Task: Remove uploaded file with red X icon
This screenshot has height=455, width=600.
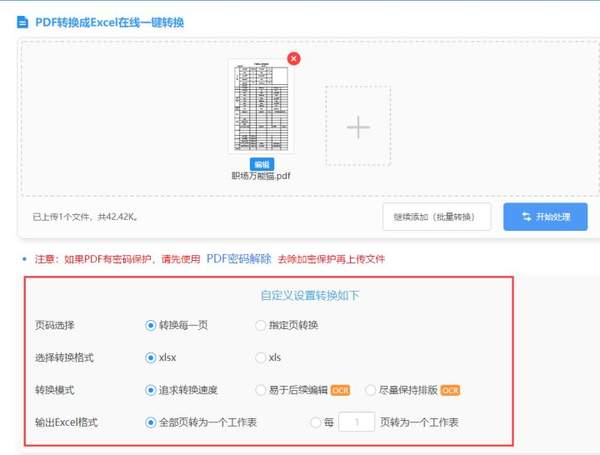Action: tap(293, 59)
